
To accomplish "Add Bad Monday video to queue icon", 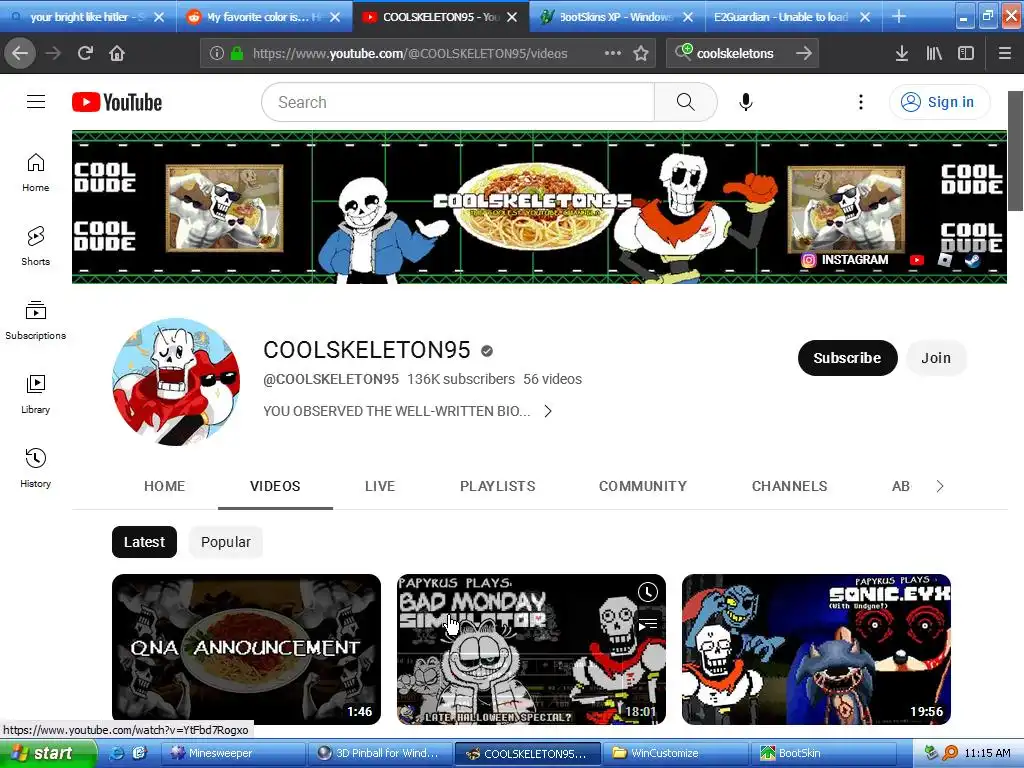I will pos(648,625).
